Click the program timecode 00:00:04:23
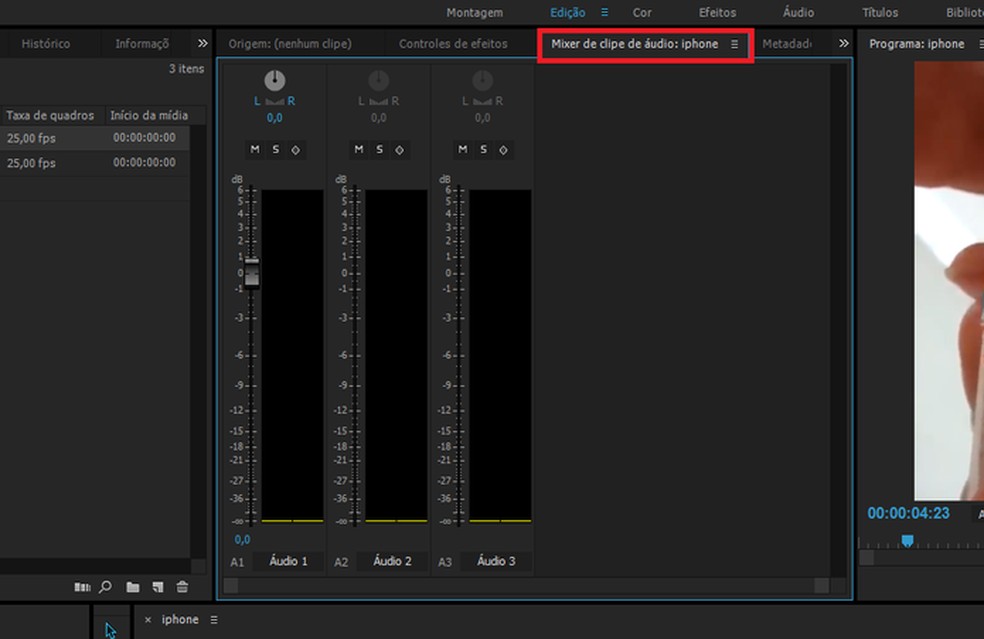Screen dimensions: 984x639 (908, 513)
